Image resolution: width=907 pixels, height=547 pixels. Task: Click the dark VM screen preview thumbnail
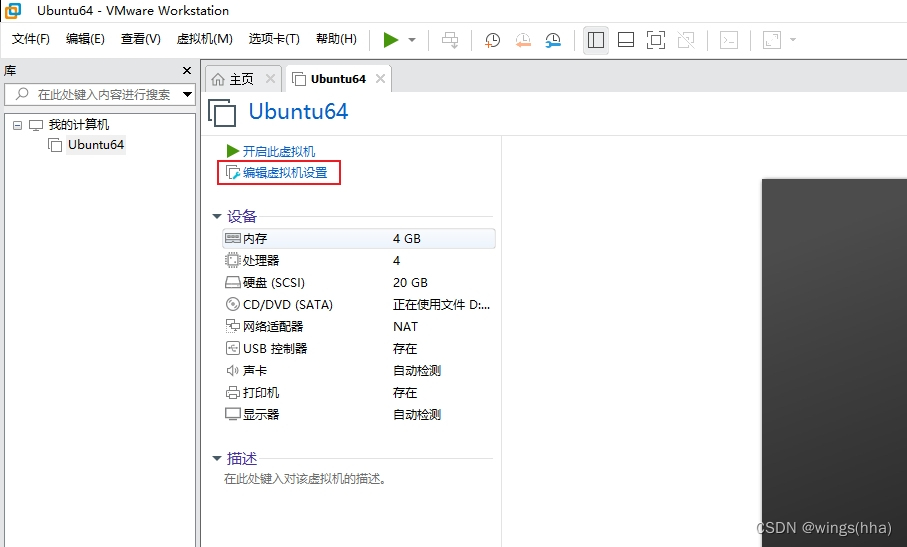pos(834,363)
